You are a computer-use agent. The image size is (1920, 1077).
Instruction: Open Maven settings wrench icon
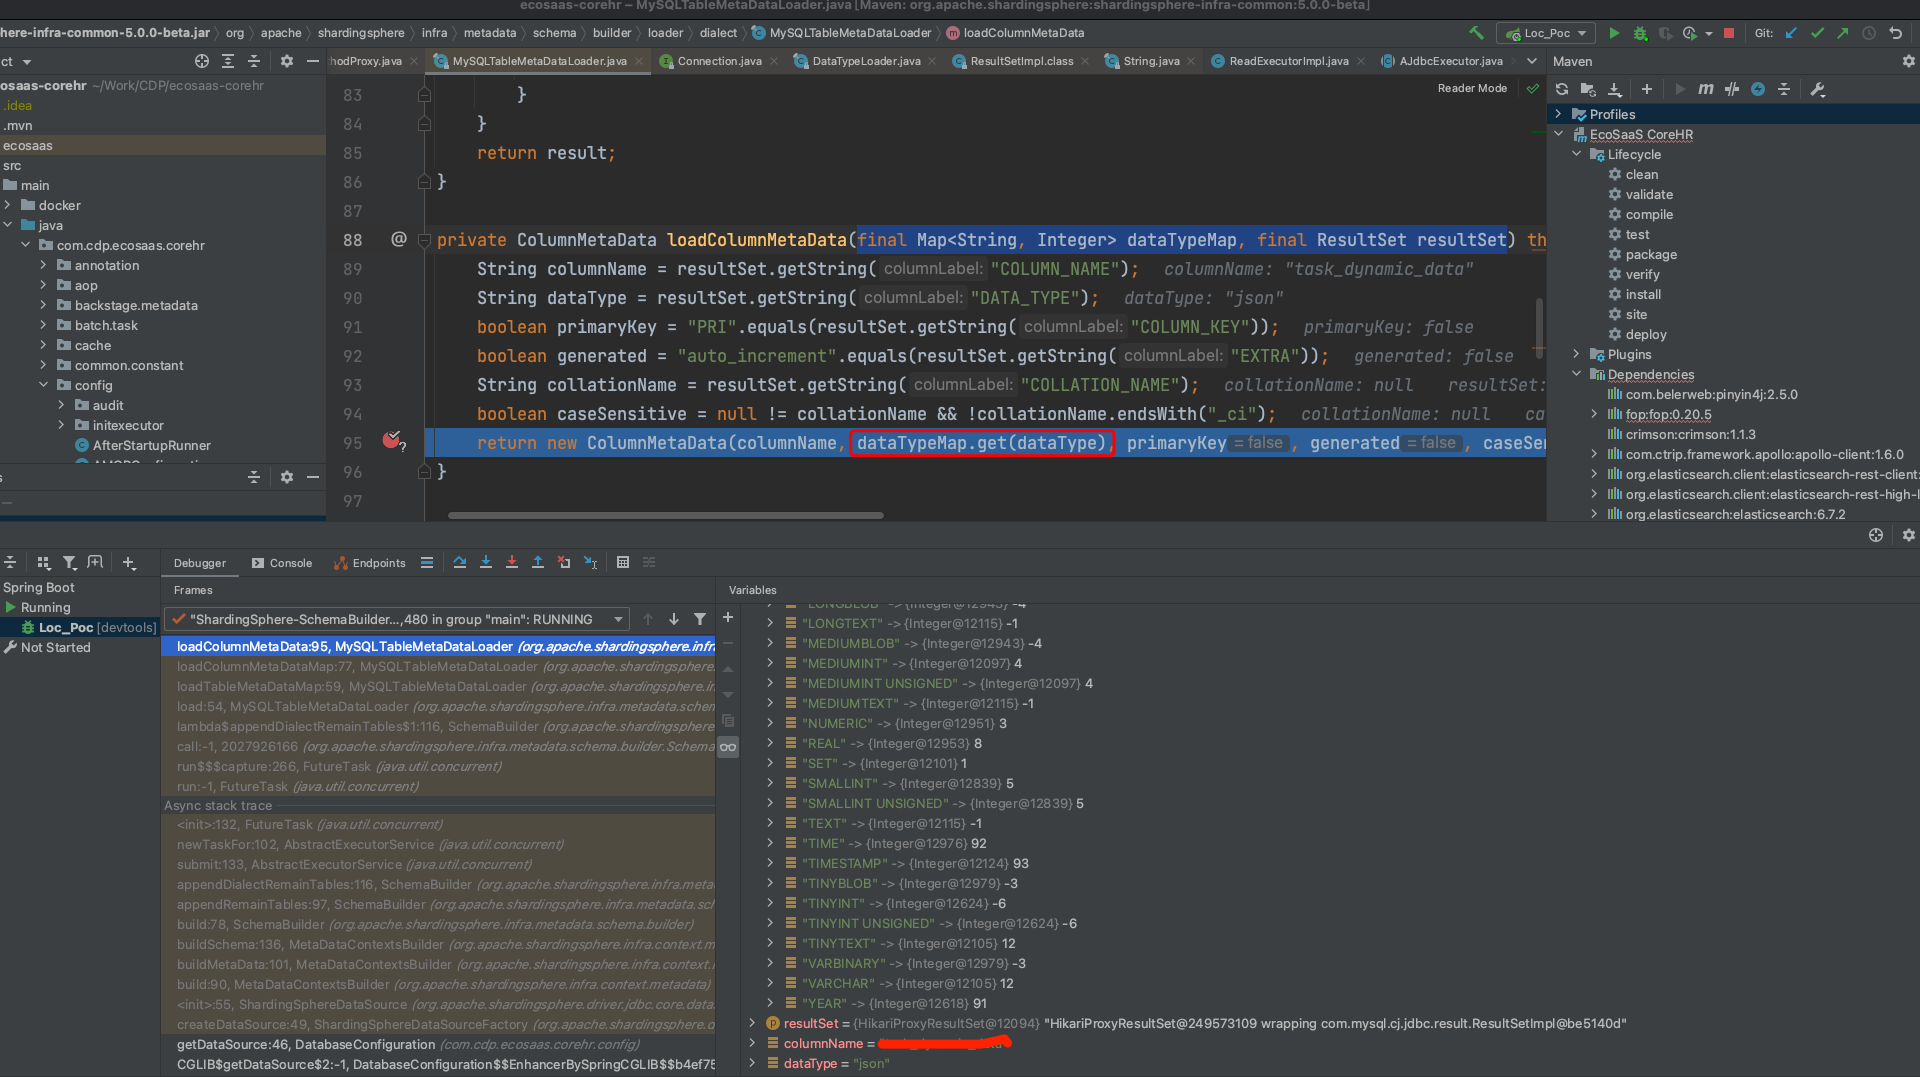click(x=1818, y=89)
